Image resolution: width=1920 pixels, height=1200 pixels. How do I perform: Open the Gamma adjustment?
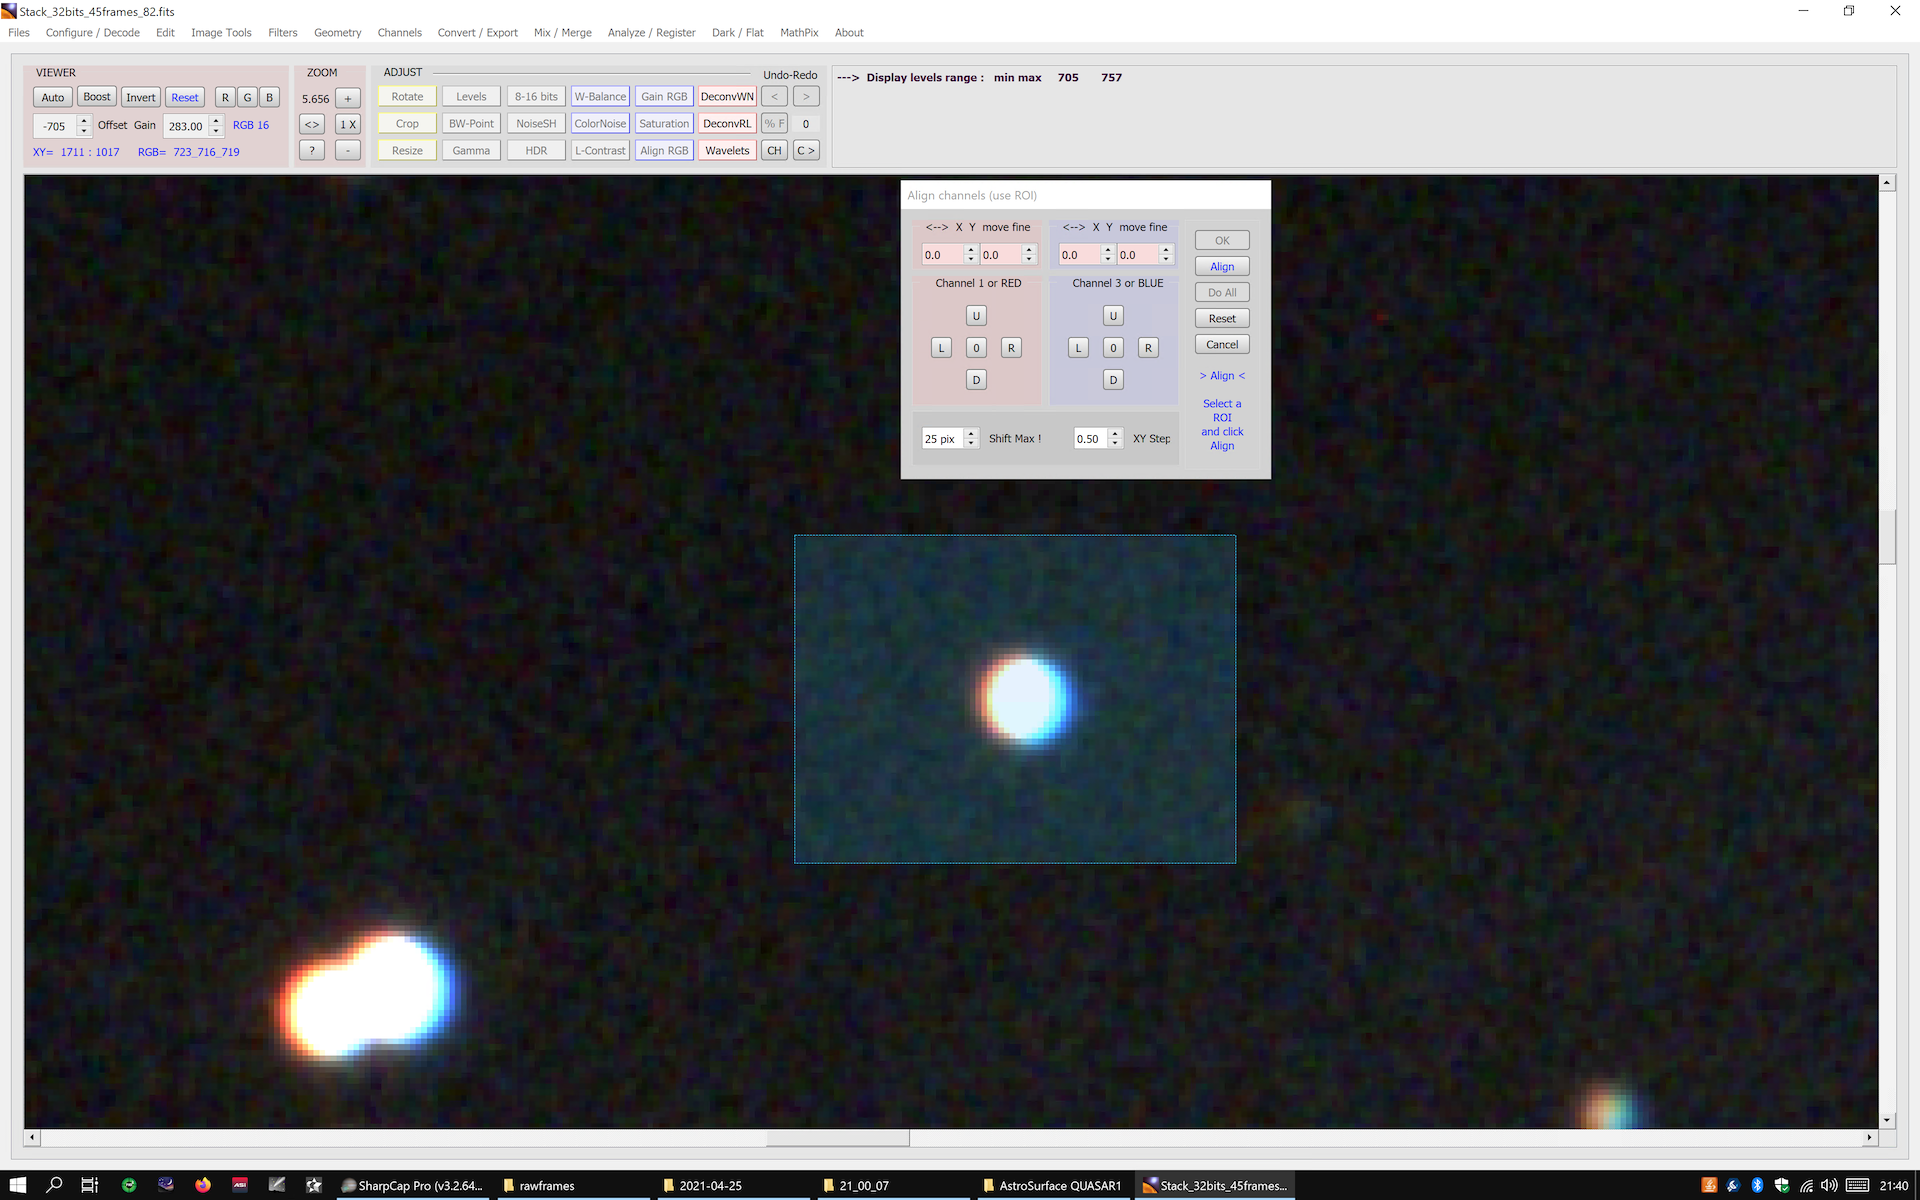coord(471,151)
